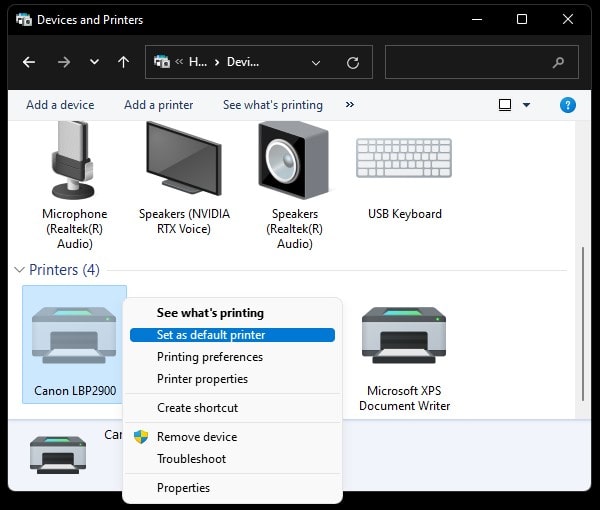Choose Troubleshoot in context menu

(233, 459)
